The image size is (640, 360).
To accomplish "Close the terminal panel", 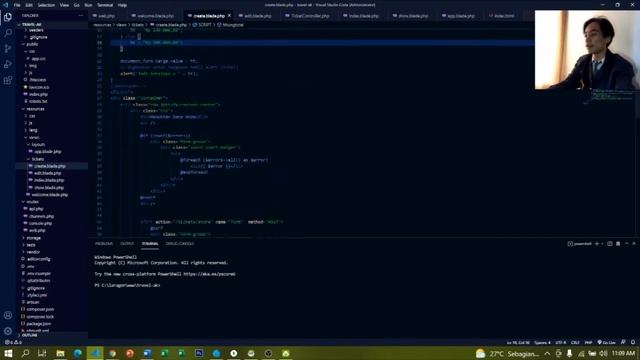I will click(634, 244).
